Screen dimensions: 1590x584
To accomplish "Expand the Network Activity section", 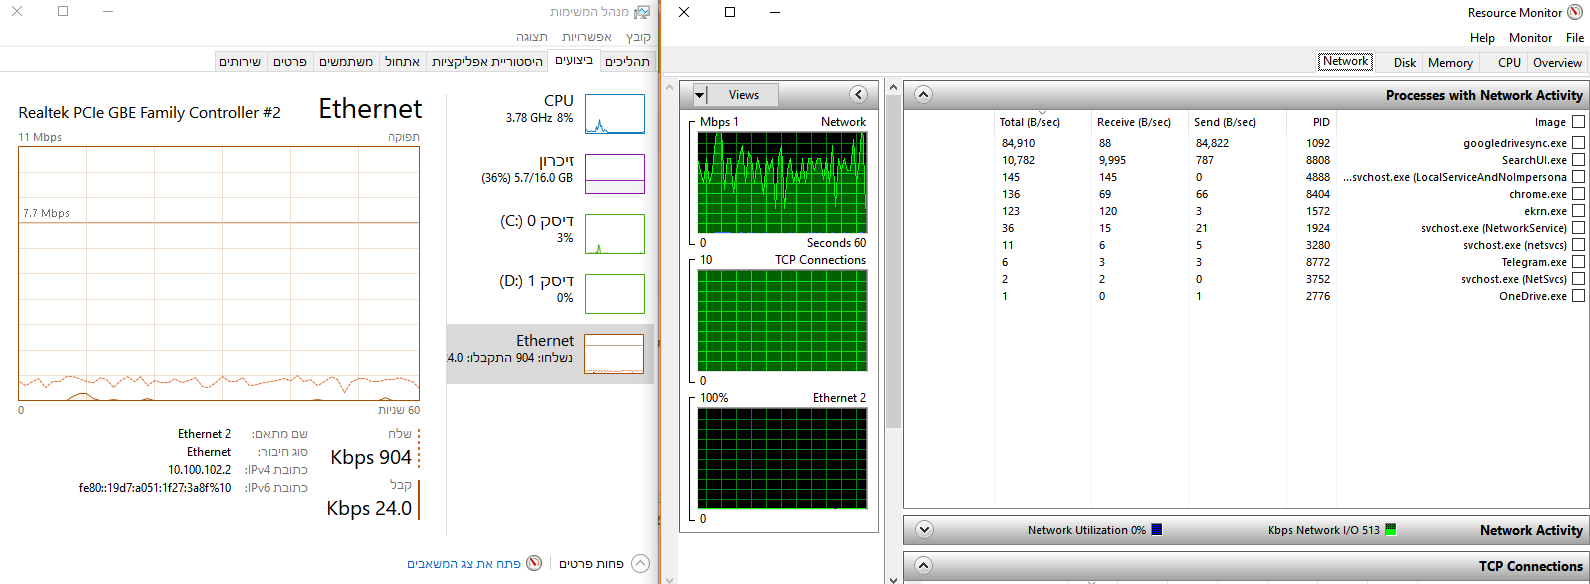I will click(x=923, y=530).
